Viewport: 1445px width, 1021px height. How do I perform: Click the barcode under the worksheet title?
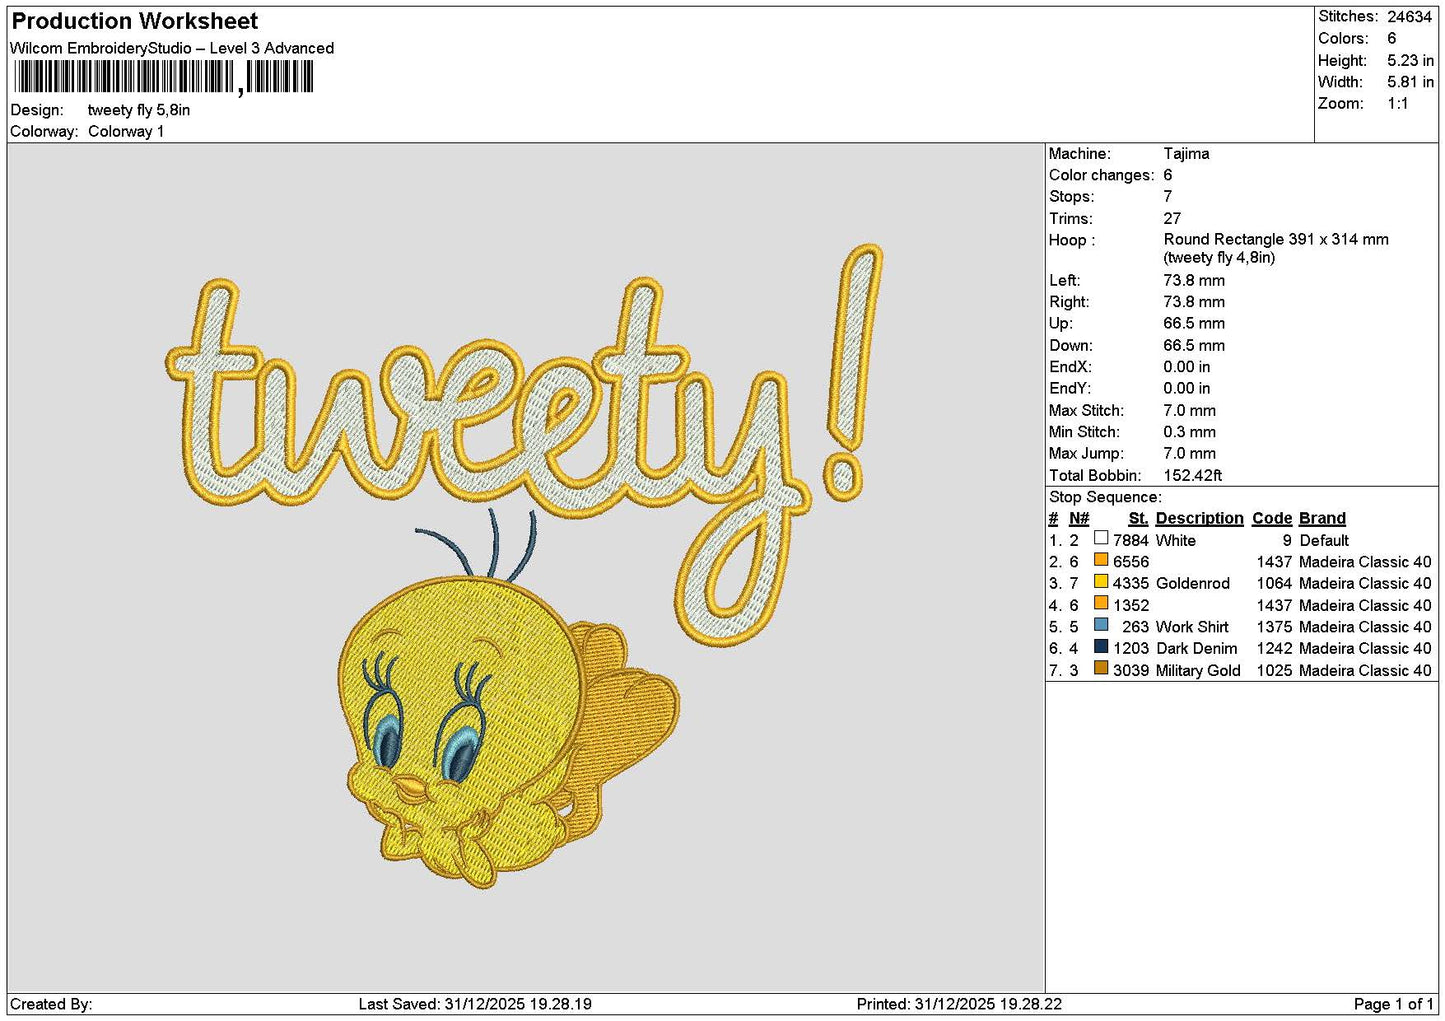[164, 77]
